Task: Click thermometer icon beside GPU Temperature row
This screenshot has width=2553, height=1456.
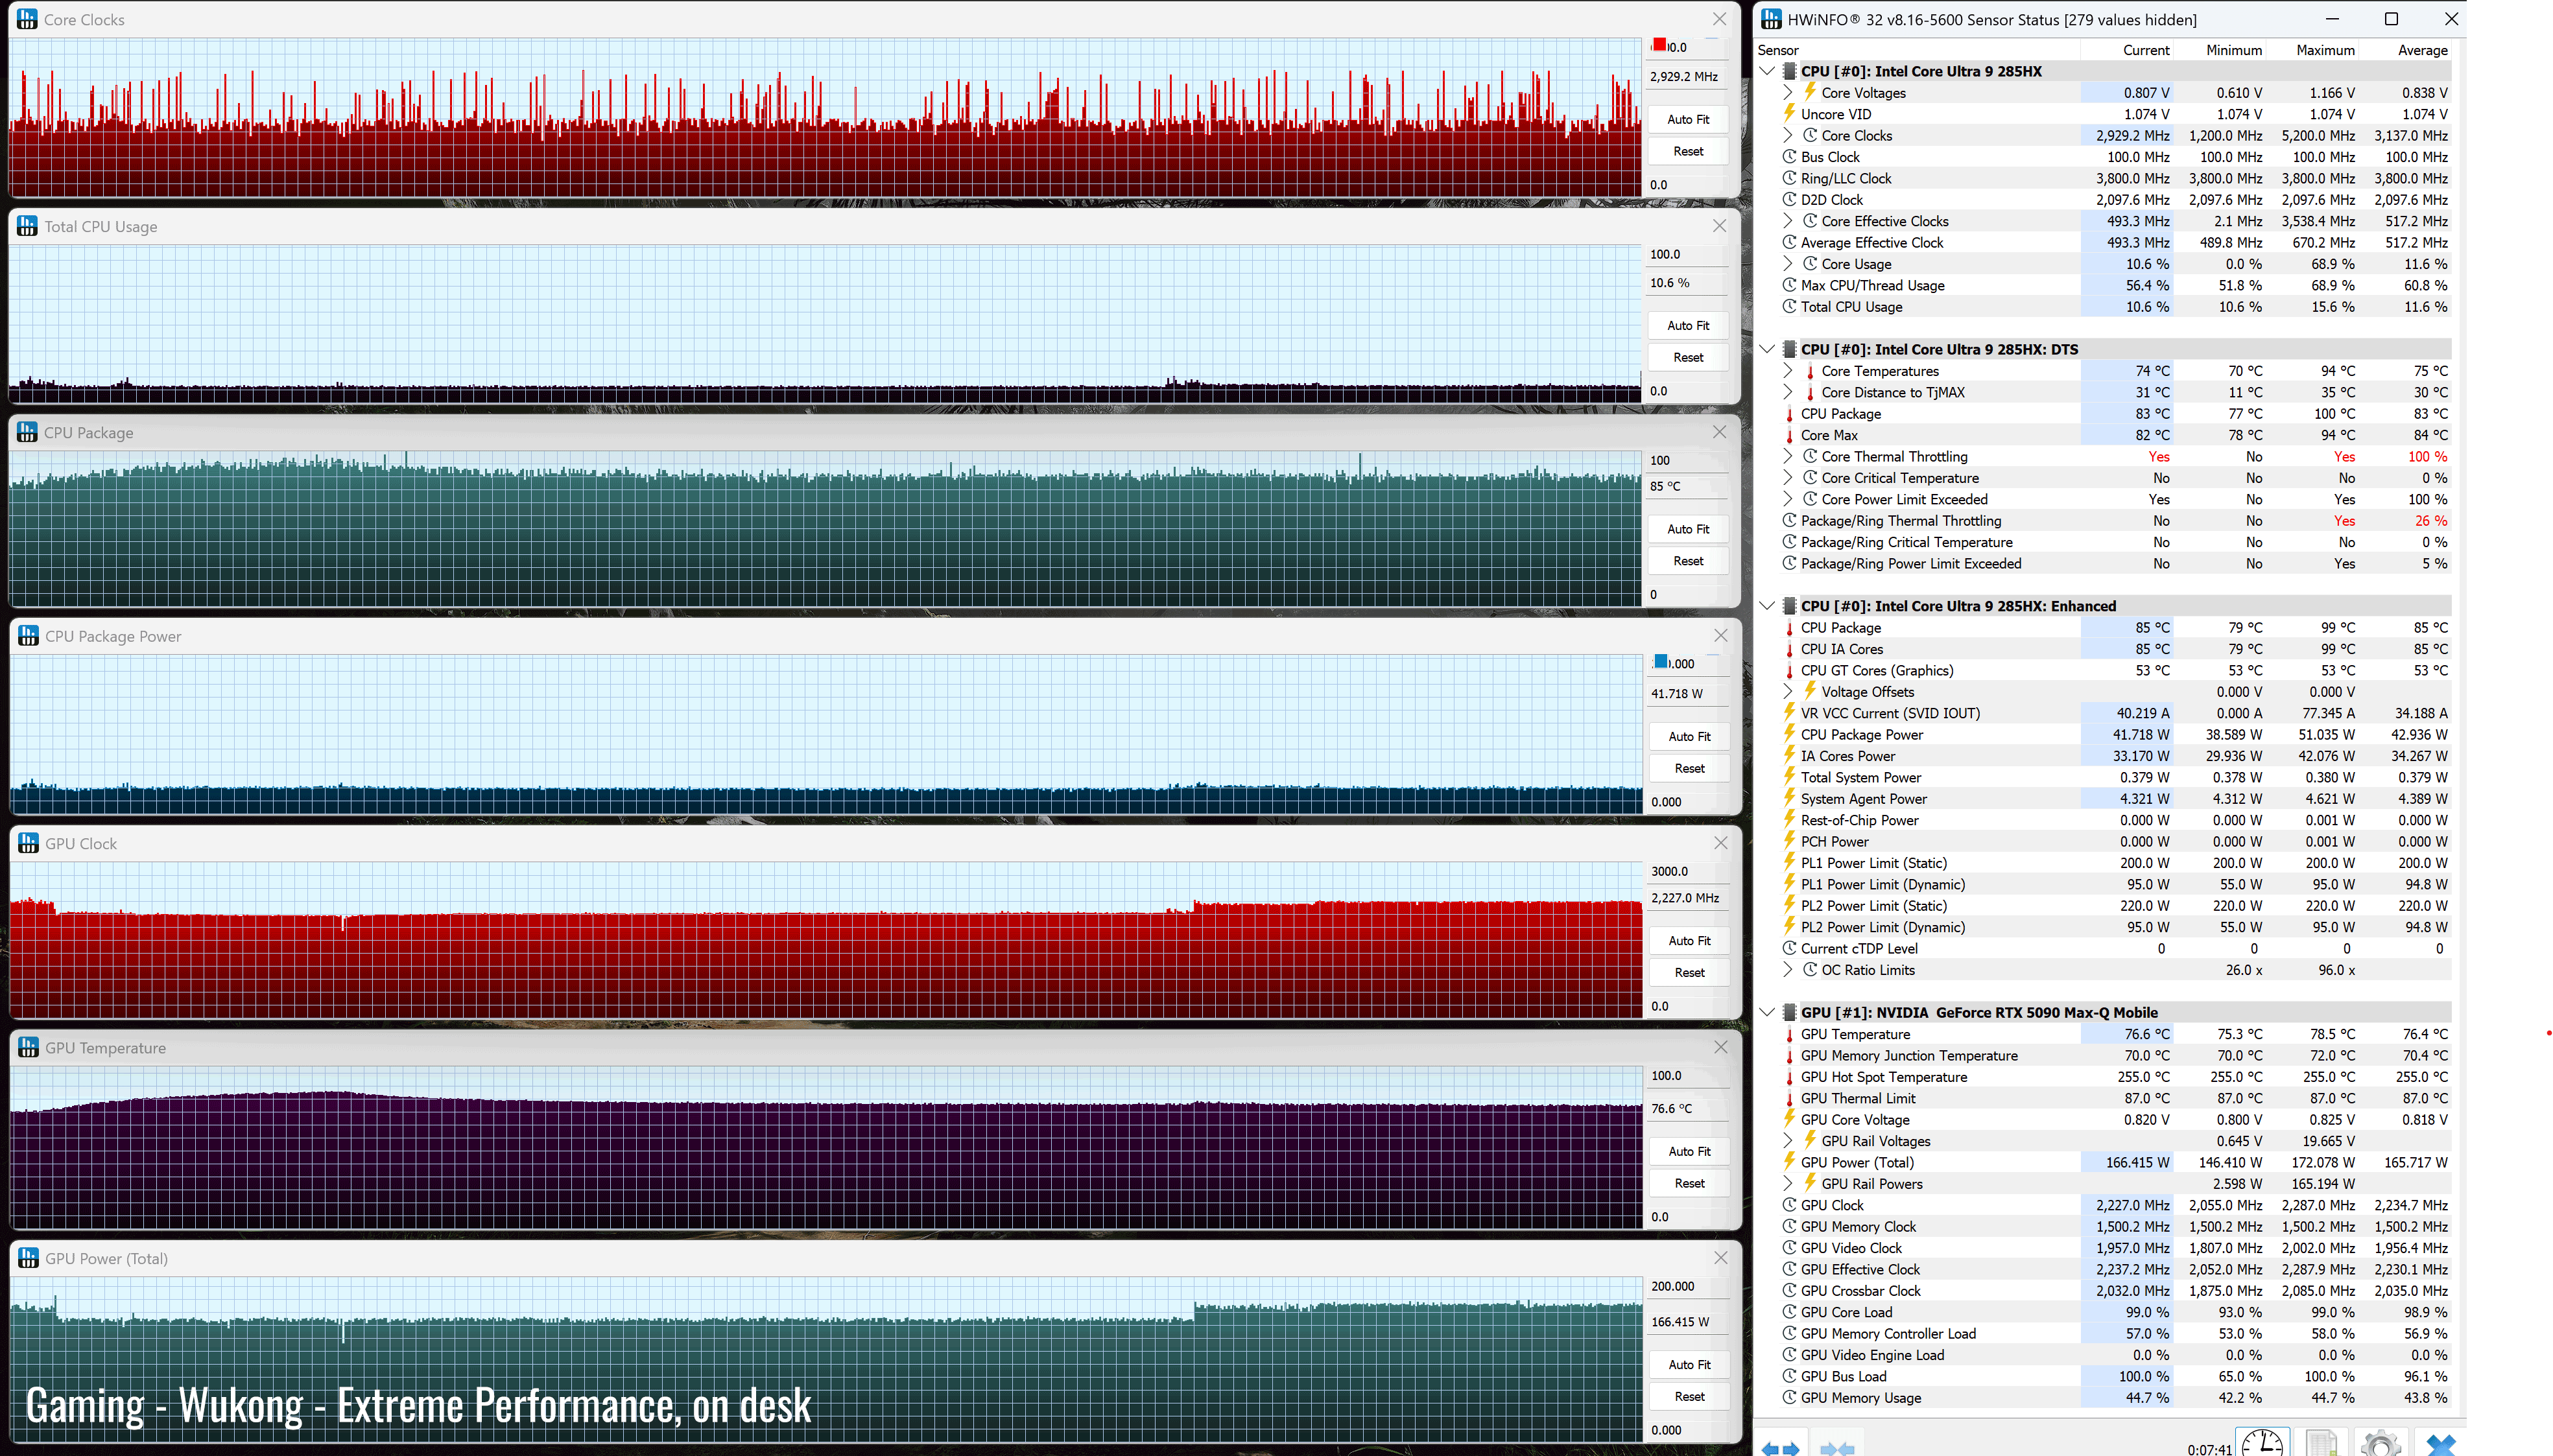Action: (1789, 1034)
